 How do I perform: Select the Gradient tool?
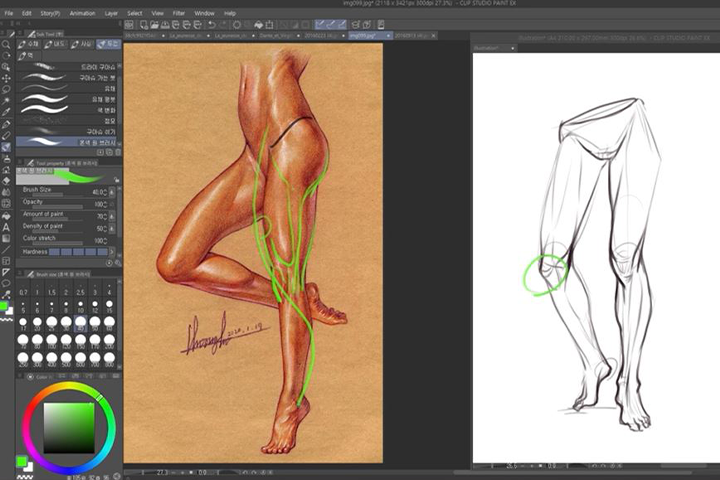click(6, 238)
